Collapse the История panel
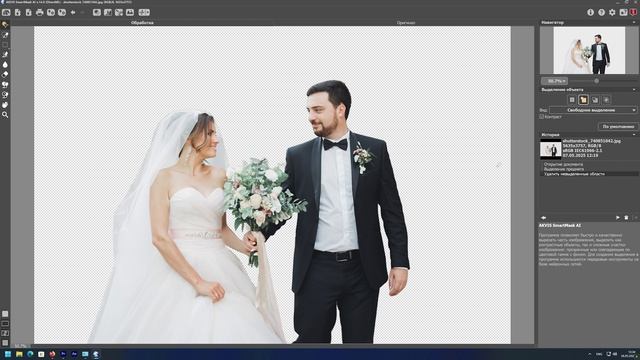 [634, 135]
